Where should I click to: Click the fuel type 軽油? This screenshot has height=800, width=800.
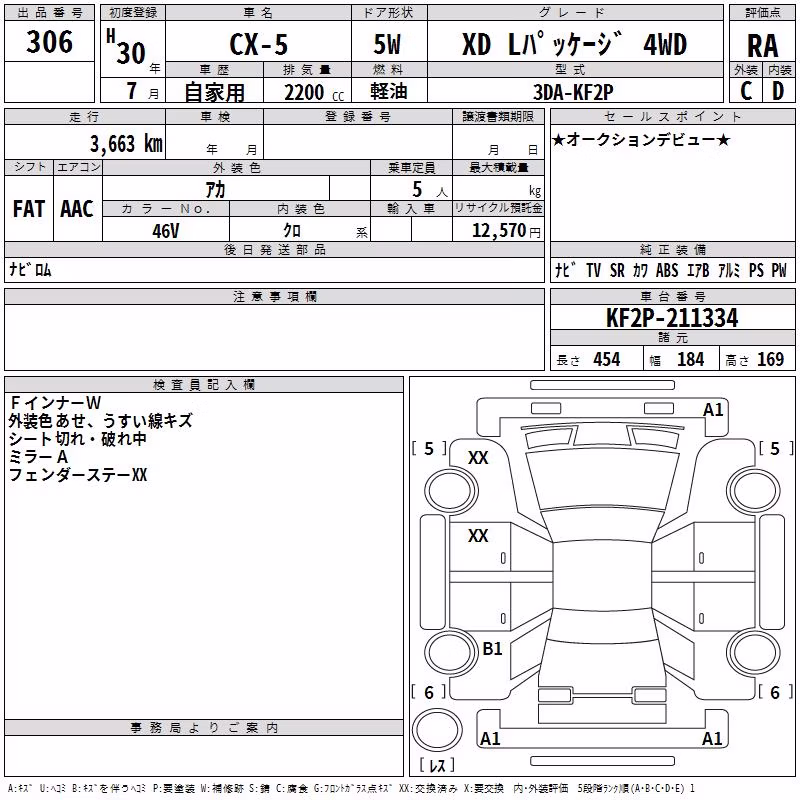[x=389, y=91]
